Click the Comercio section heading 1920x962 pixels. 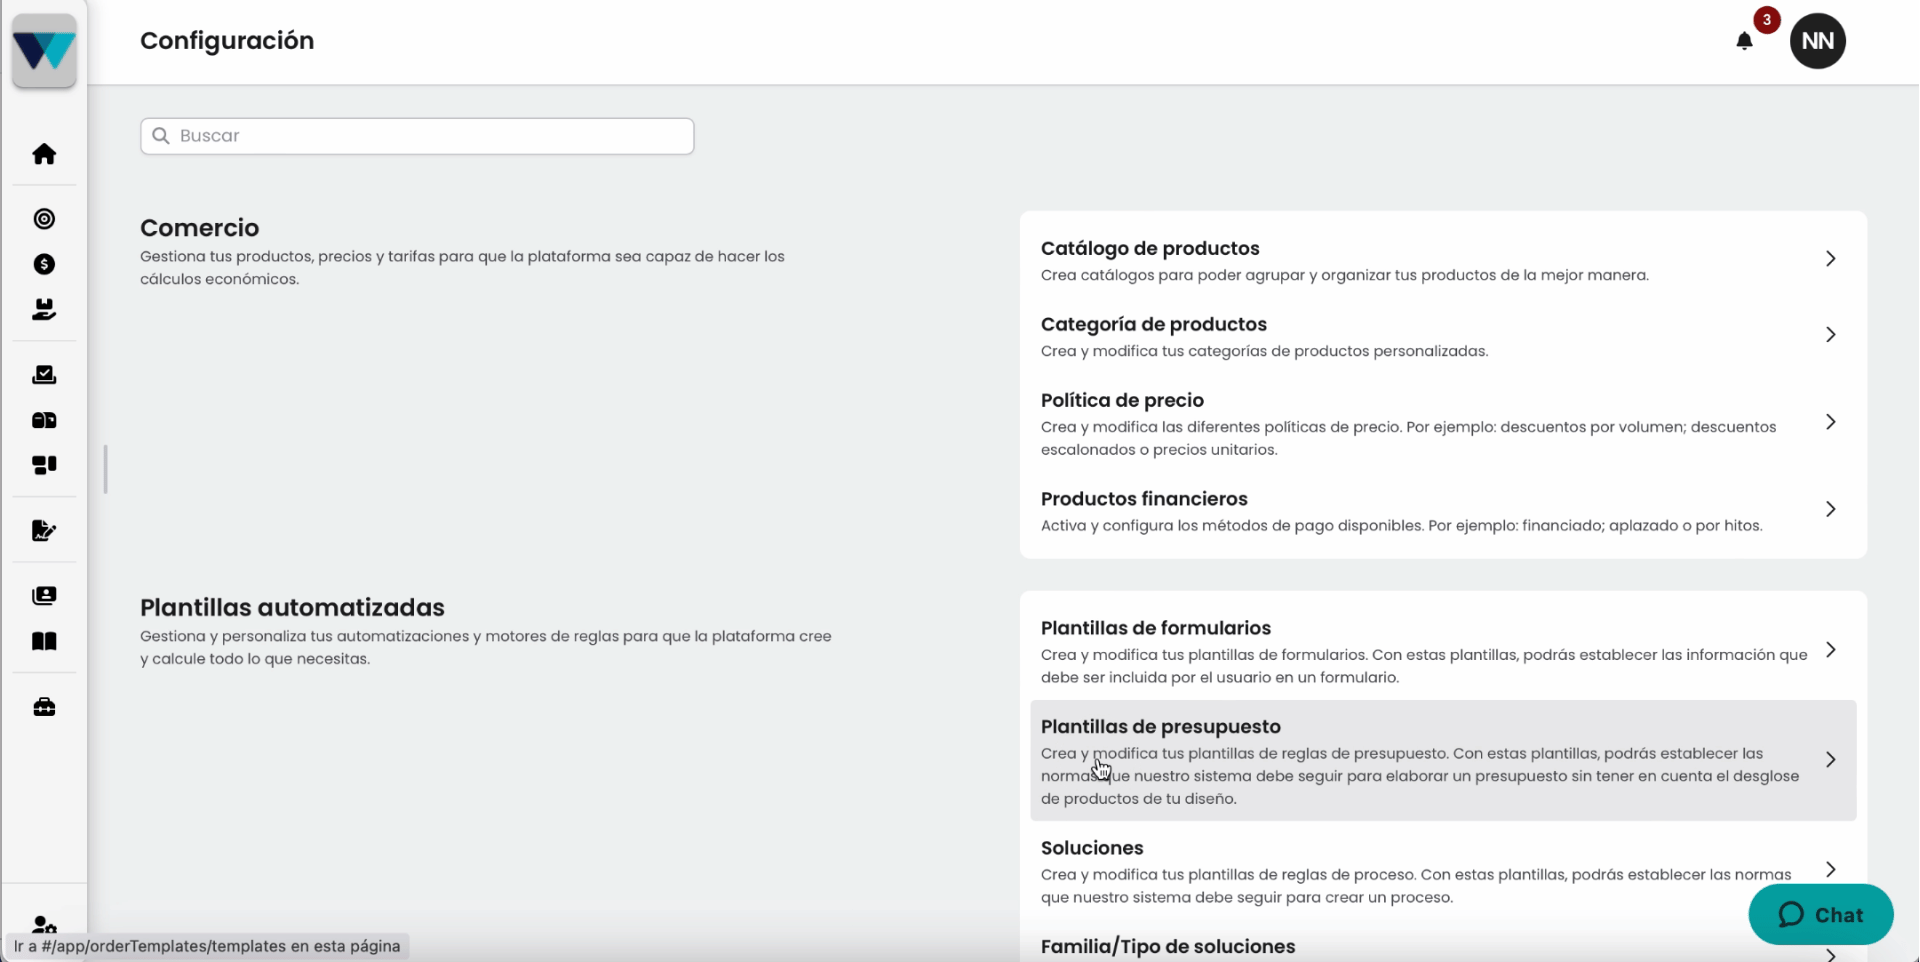click(x=200, y=228)
